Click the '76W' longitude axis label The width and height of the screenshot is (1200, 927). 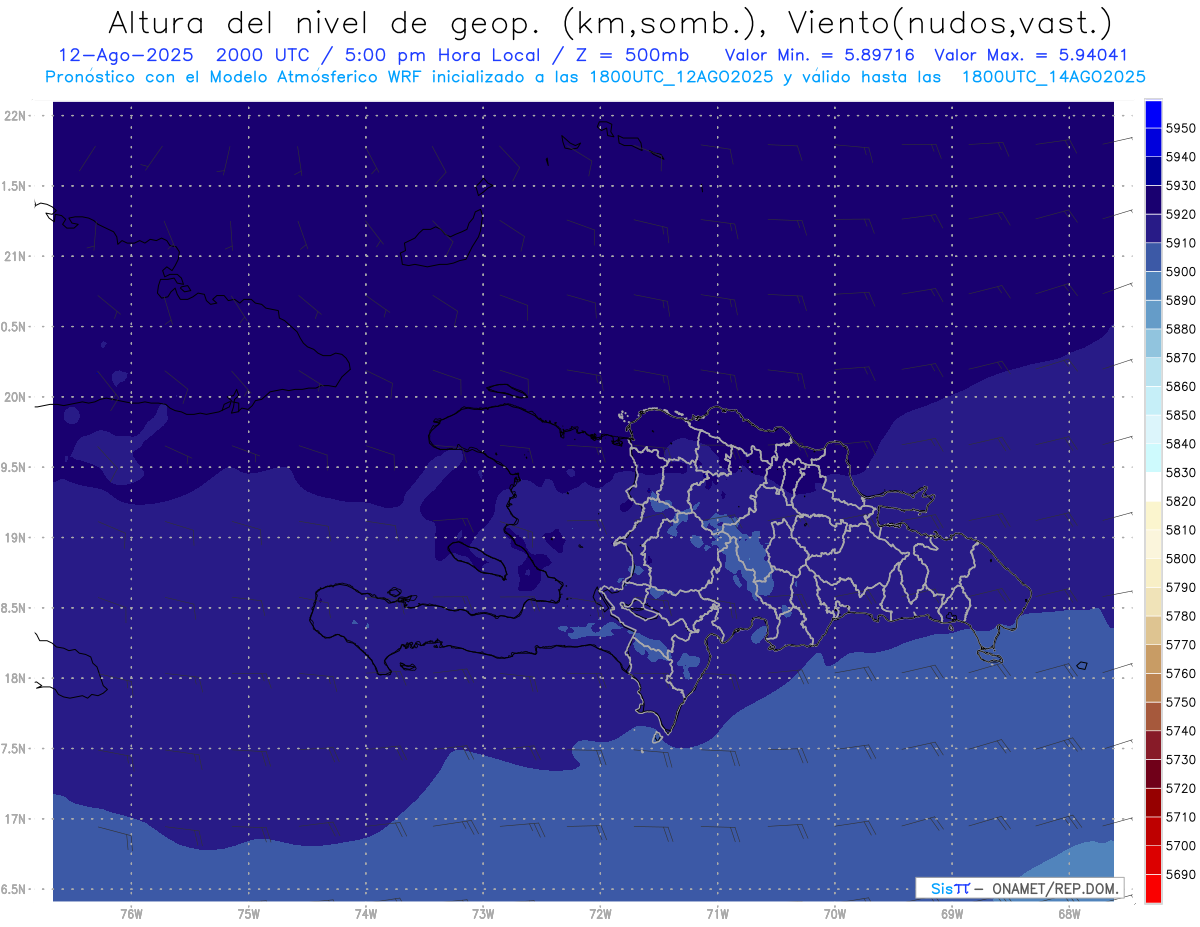click(x=131, y=913)
